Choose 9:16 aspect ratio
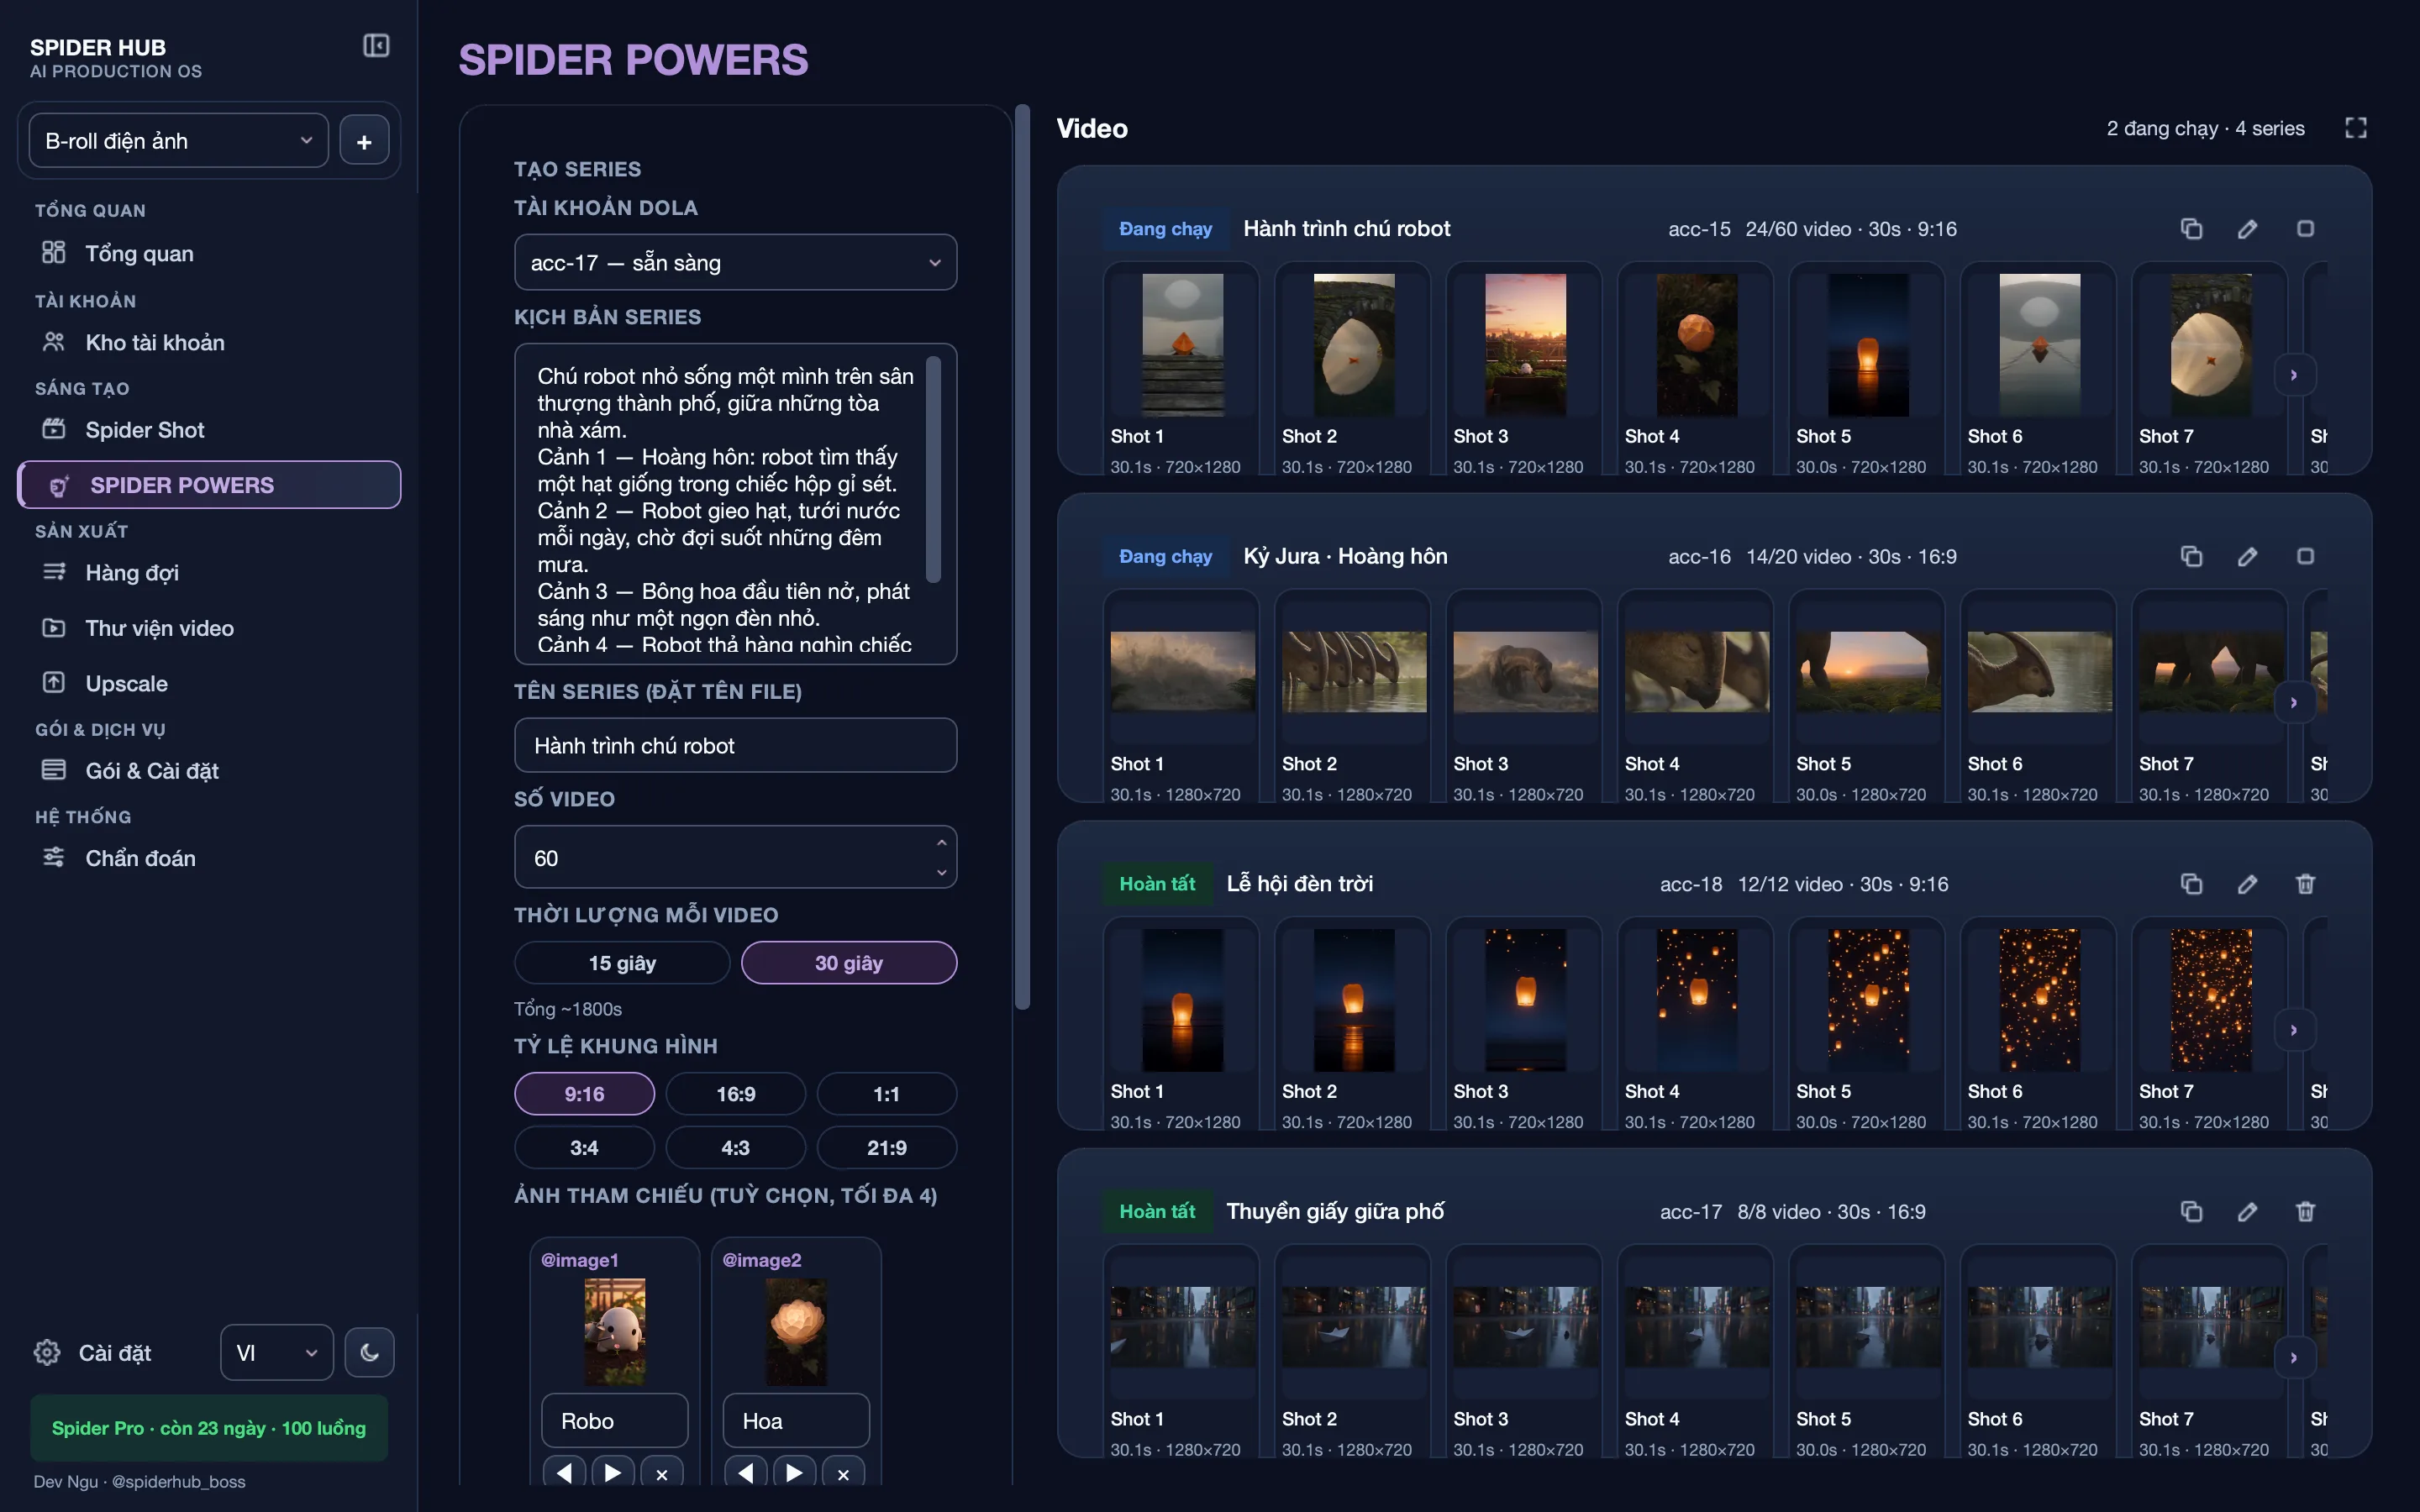The image size is (2420, 1512). click(584, 1094)
